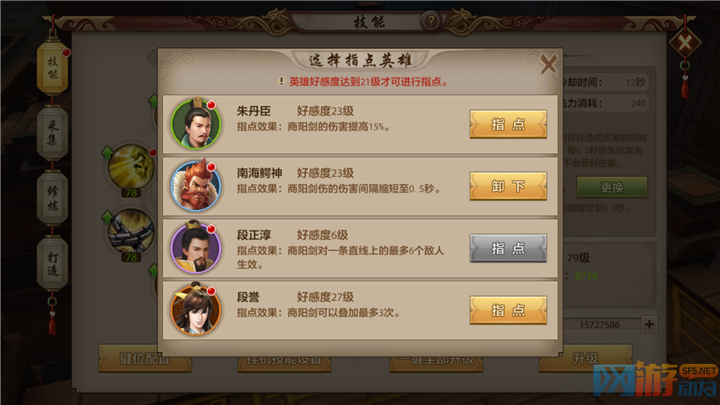
Task: Click 指点 button for 段誉
Action: pos(508,310)
